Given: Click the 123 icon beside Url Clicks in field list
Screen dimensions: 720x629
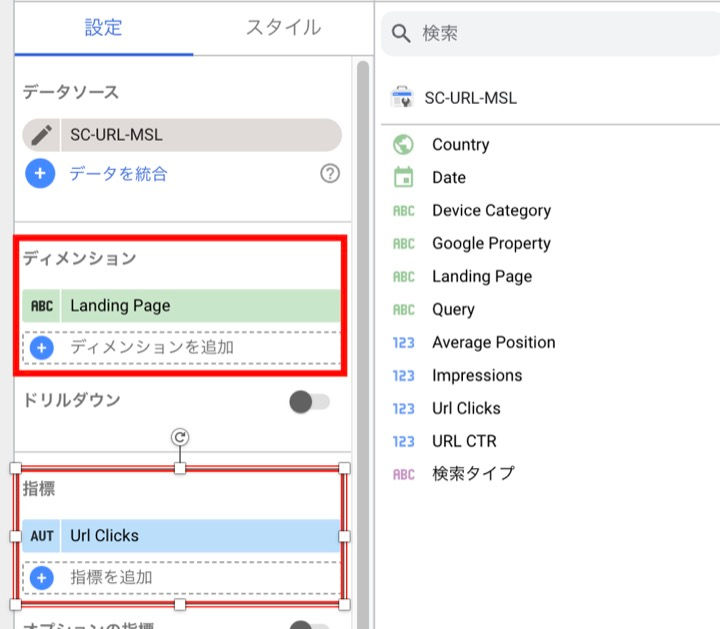Looking at the screenshot, I should click(x=404, y=409).
